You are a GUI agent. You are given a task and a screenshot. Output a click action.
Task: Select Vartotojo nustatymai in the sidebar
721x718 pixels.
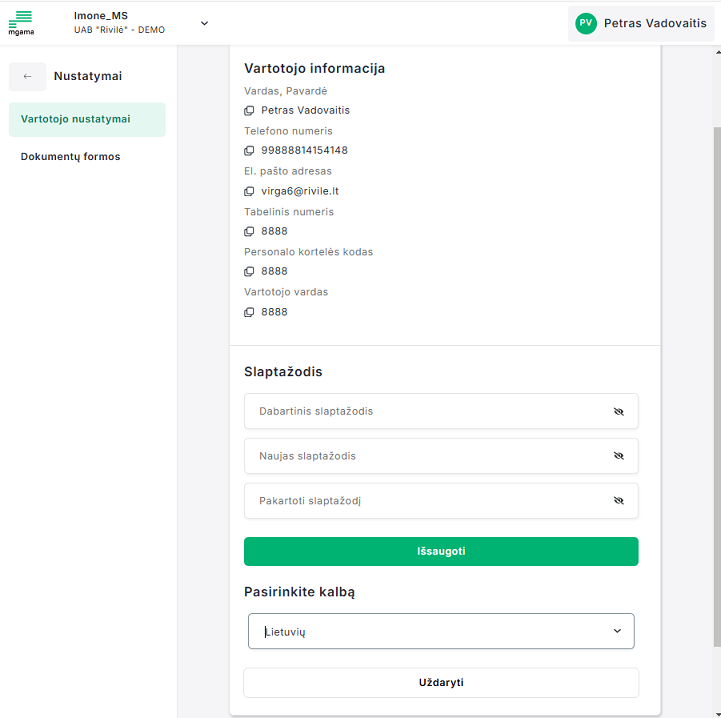click(x=86, y=119)
